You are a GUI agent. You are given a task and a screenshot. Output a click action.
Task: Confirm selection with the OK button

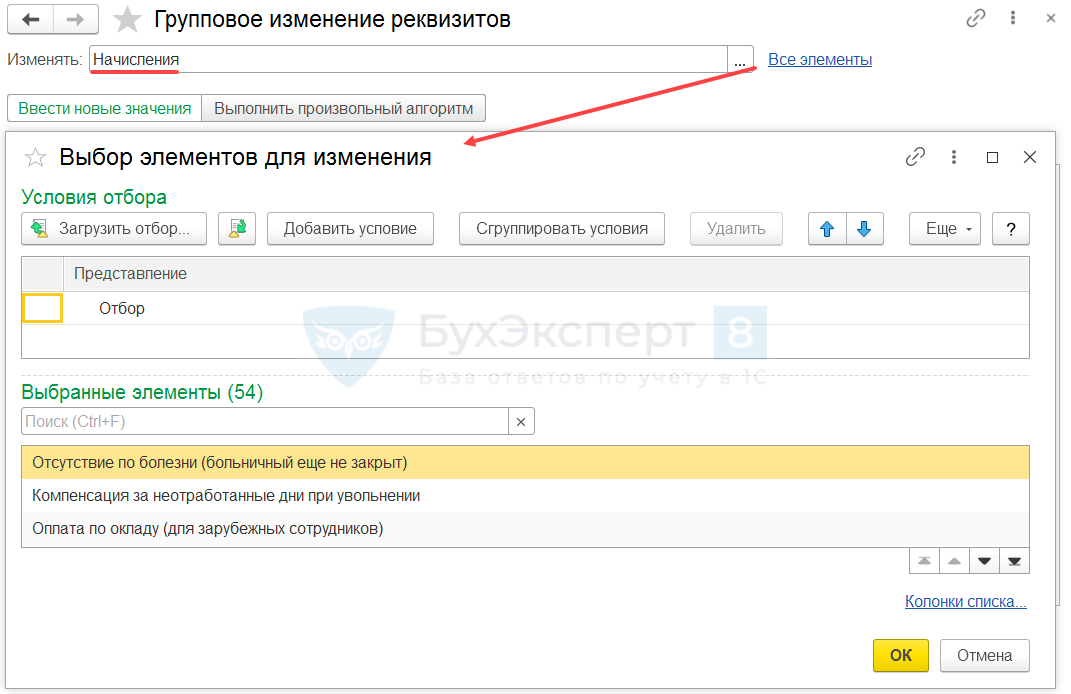pyautogui.click(x=900, y=655)
